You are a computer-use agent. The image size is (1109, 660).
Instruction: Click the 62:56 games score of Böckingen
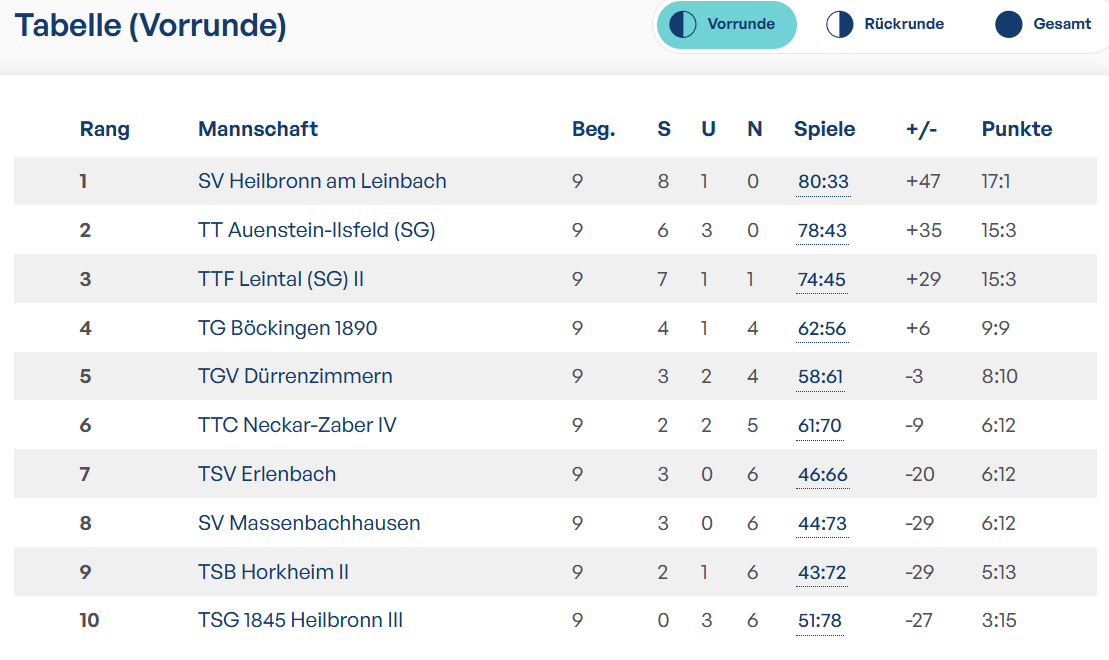(822, 329)
